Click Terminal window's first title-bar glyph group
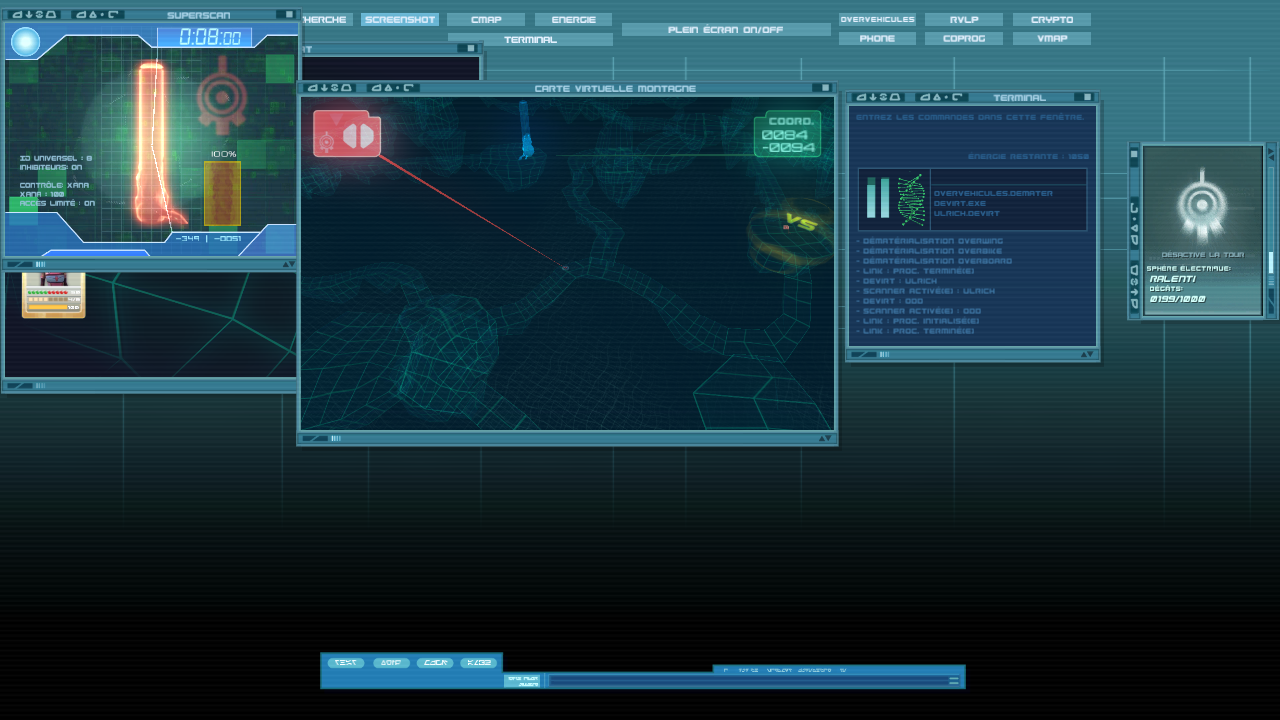The height and width of the screenshot is (720, 1280). click(x=878, y=97)
